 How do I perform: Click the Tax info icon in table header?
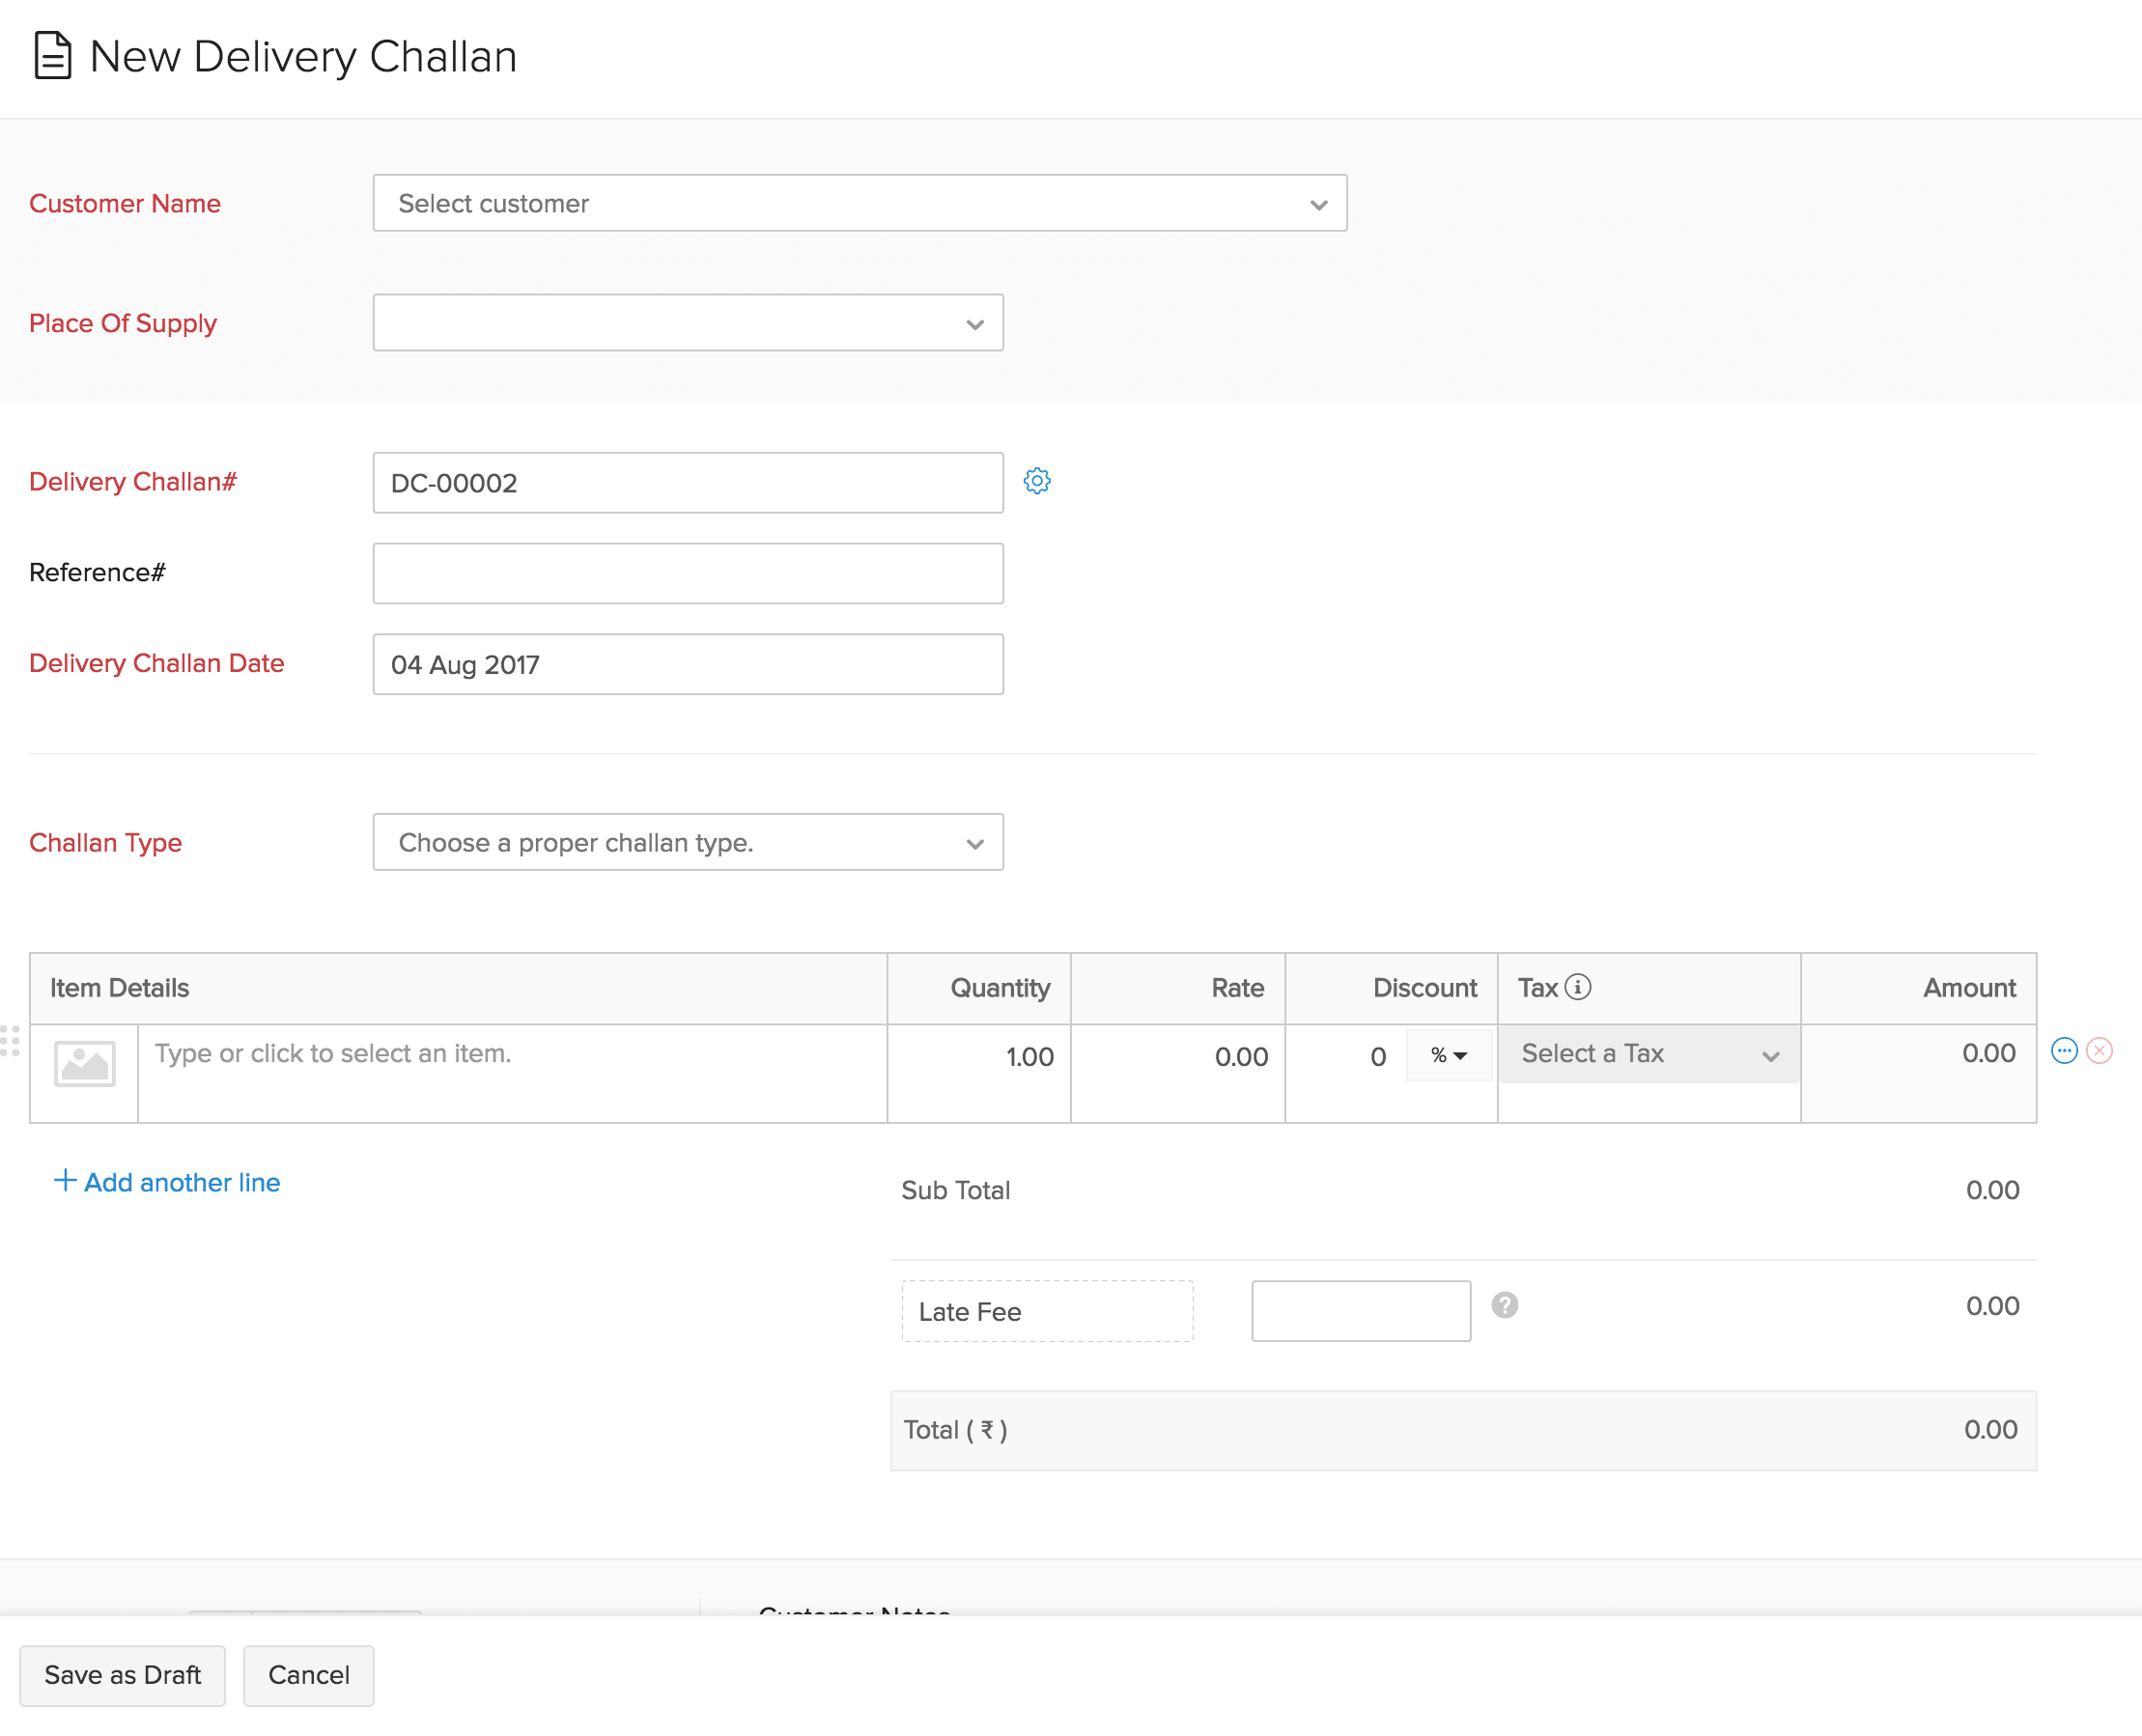tap(1579, 985)
